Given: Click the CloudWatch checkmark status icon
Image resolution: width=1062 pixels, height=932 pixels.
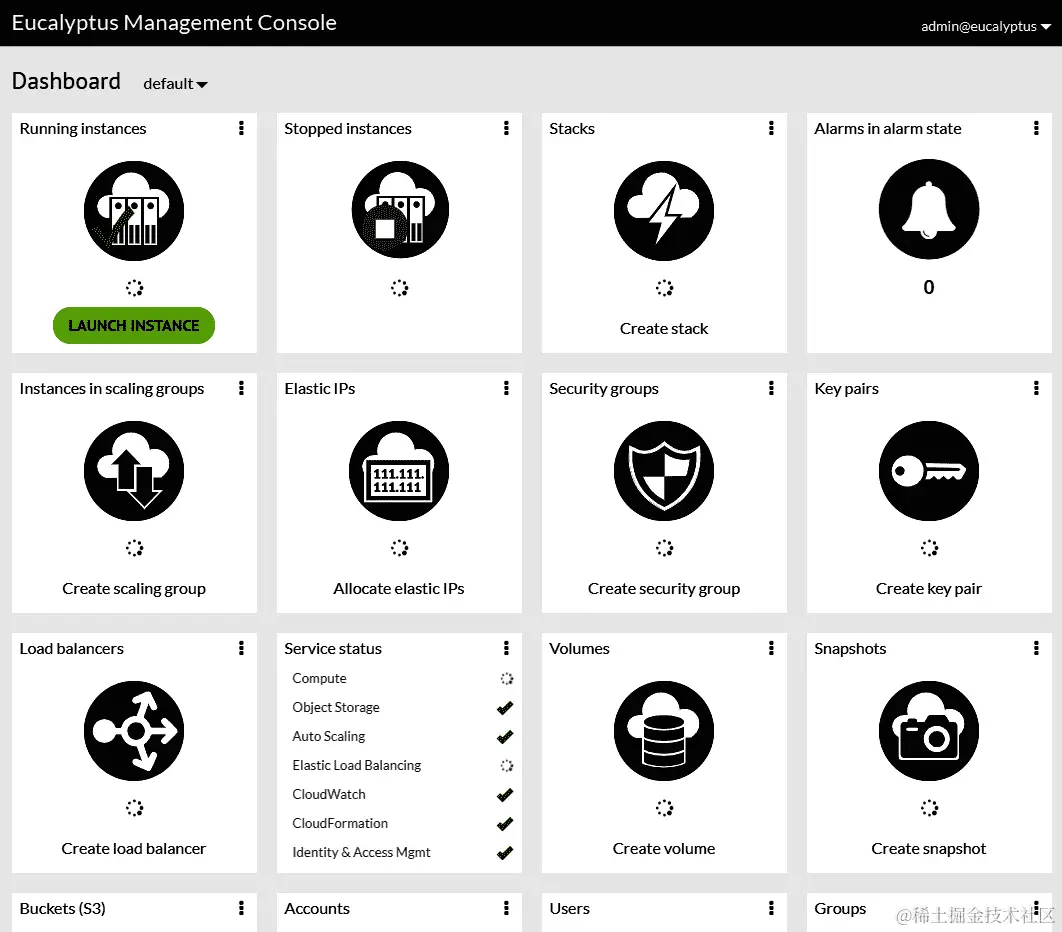Looking at the screenshot, I should [x=505, y=795].
